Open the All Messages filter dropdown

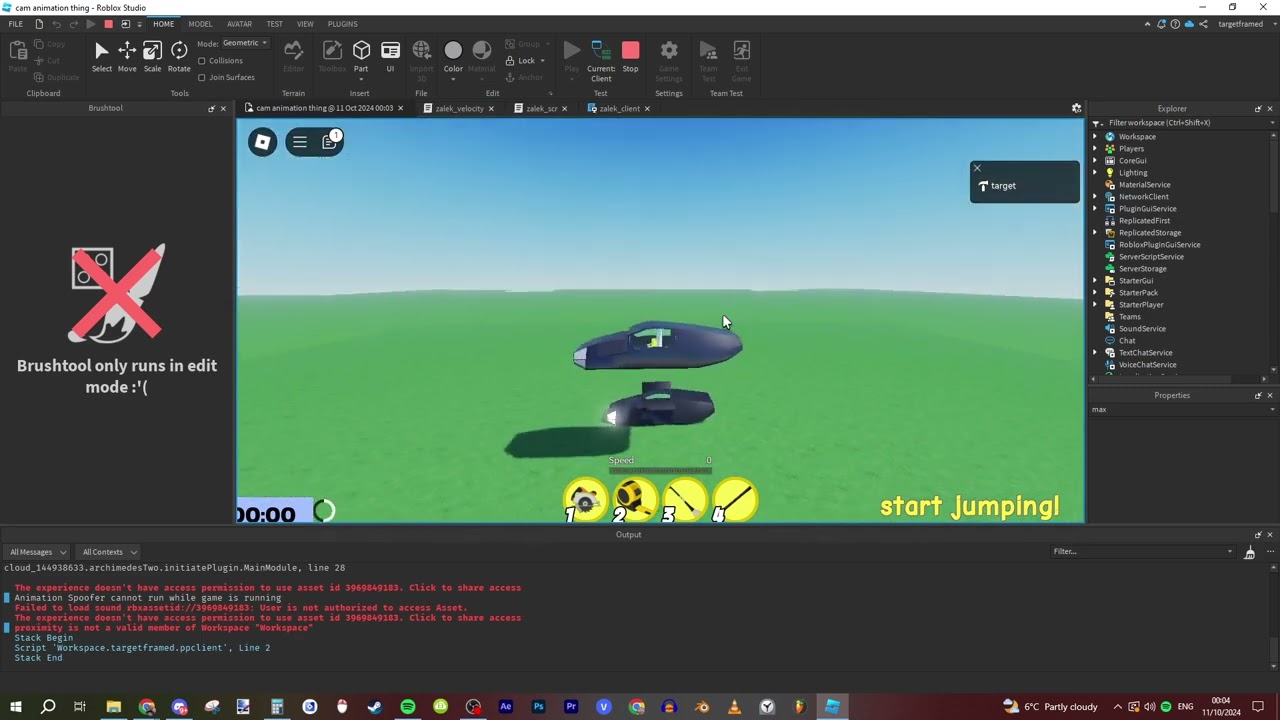click(x=37, y=552)
